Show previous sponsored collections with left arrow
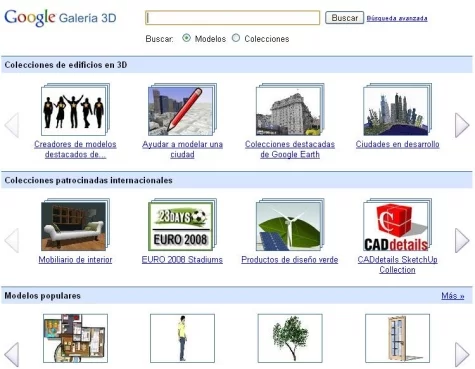This screenshot has height=369, width=475. click(12, 240)
